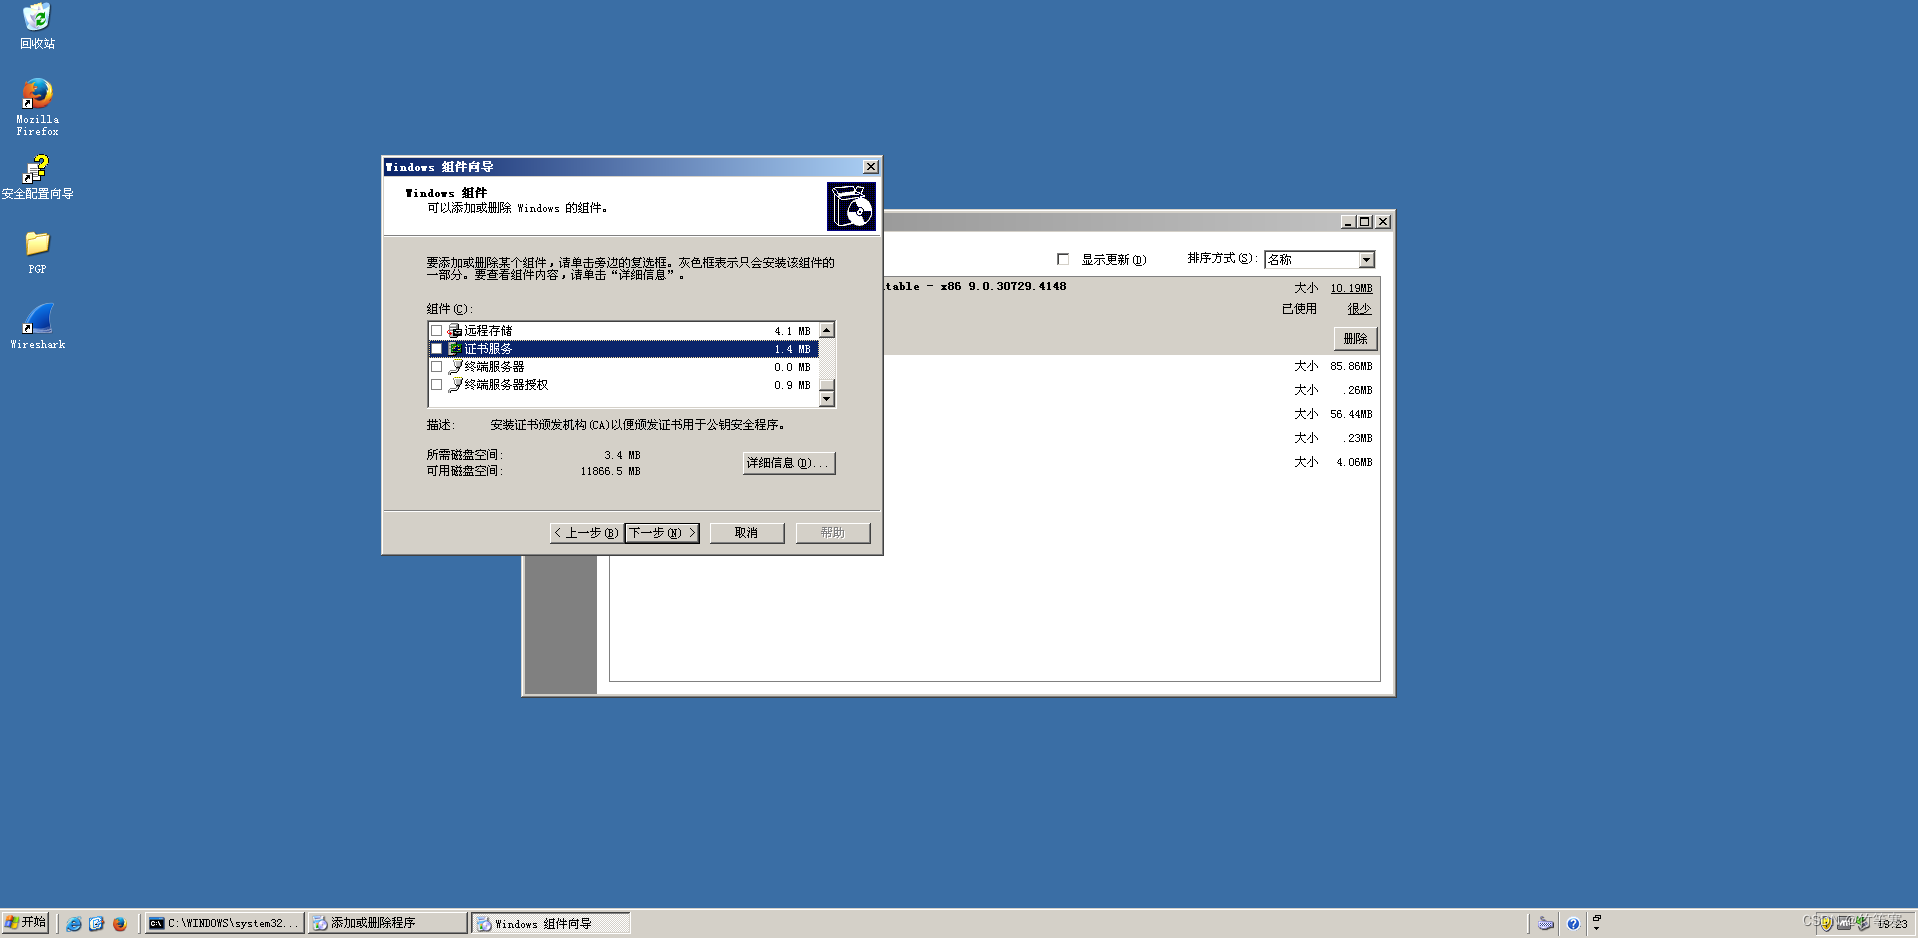Open the language bar help icon
The height and width of the screenshot is (938, 1918).
(x=1573, y=924)
